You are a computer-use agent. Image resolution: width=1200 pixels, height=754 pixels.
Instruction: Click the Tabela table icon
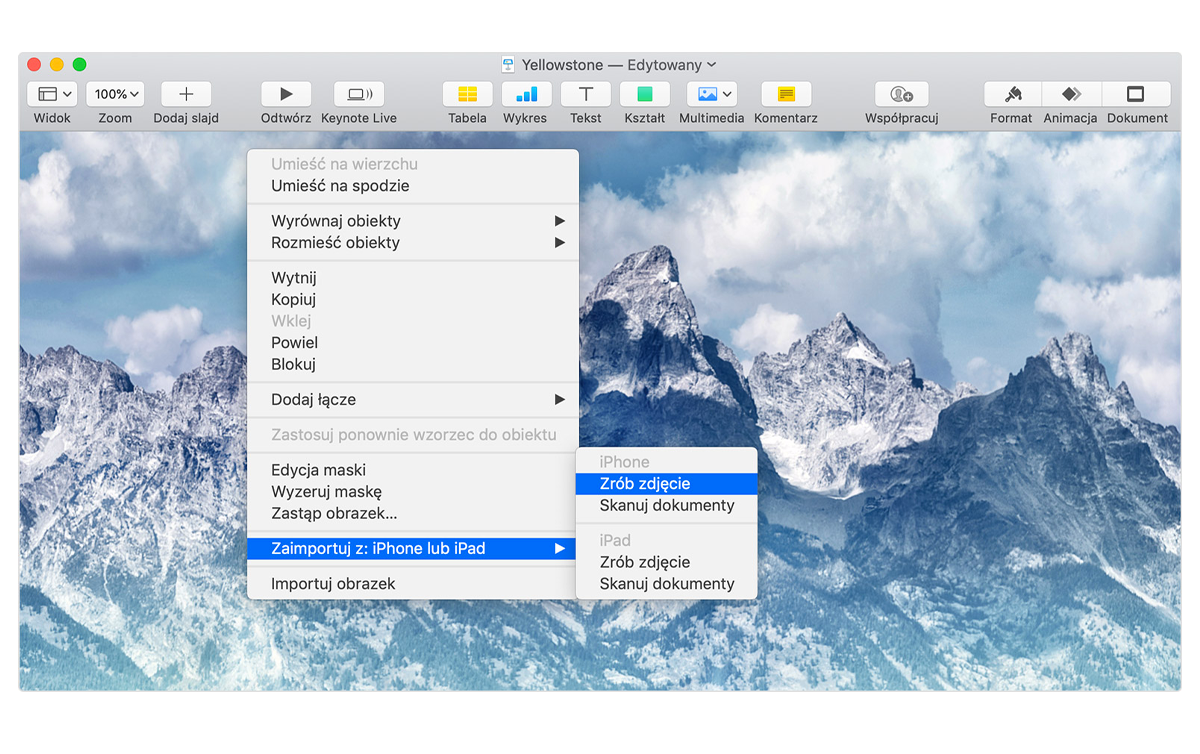(467, 94)
